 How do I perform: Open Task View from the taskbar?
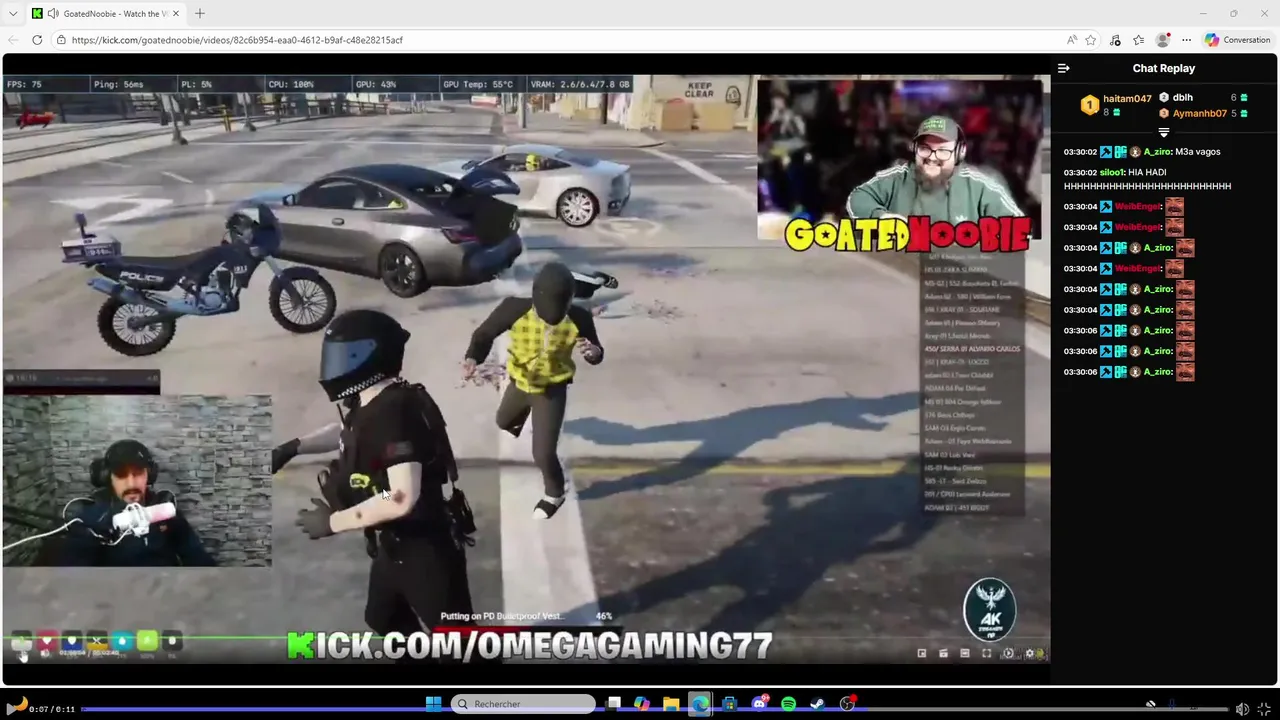pyautogui.click(x=614, y=704)
